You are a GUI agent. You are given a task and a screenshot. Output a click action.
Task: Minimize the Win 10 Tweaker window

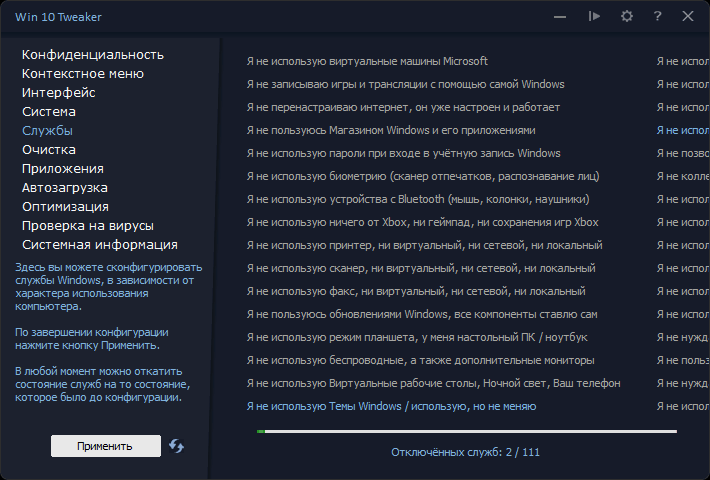[x=560, y=16]
